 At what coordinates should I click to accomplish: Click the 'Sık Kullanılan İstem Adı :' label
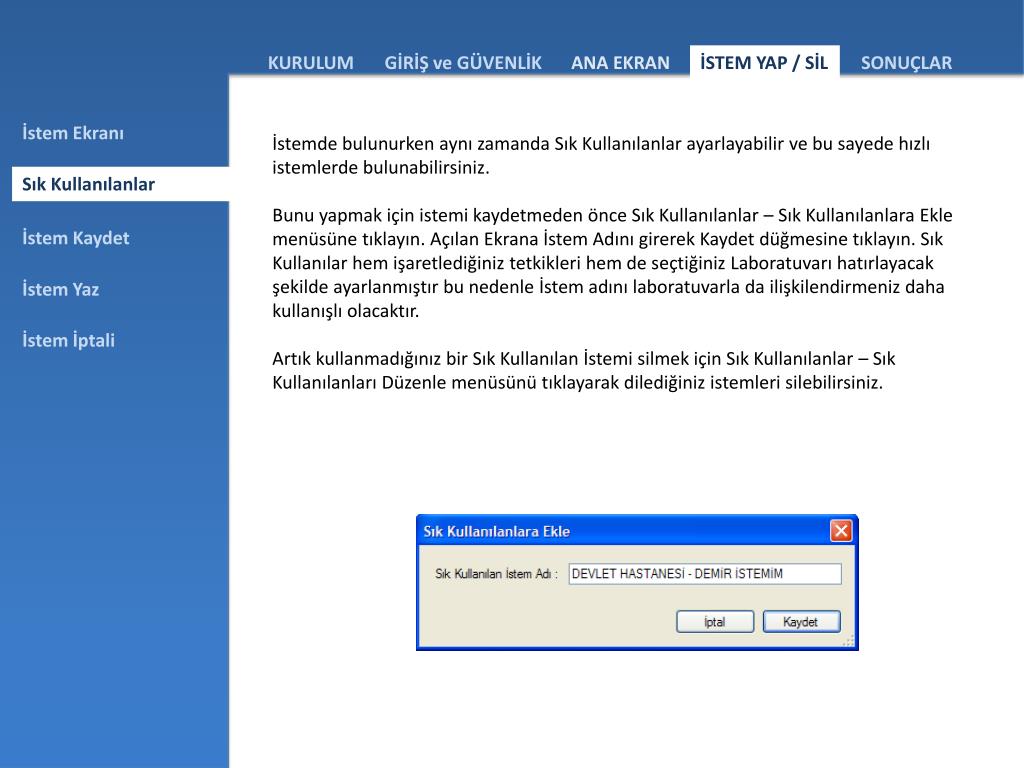click(x=496, y=574)
